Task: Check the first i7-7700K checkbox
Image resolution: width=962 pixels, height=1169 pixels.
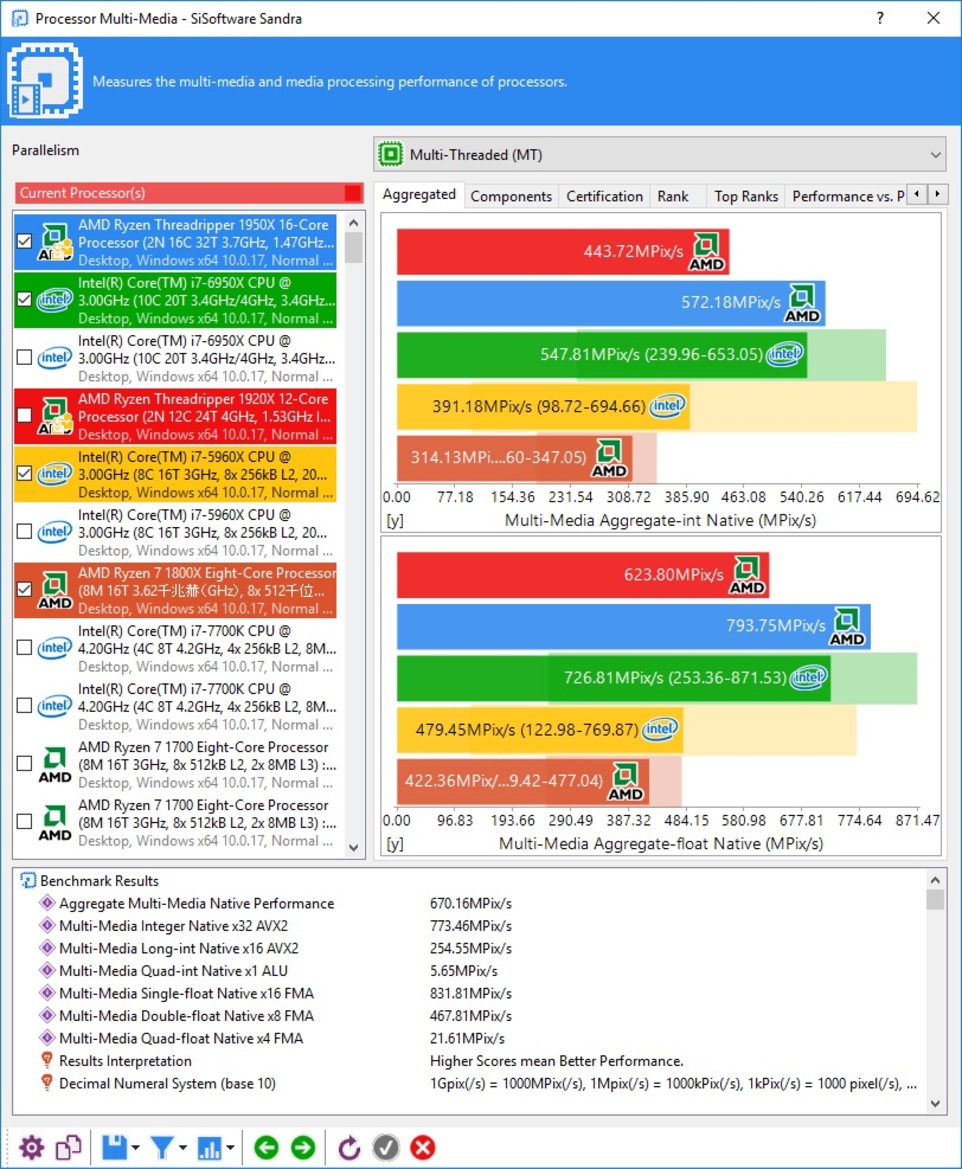Action: pos(25,647)
